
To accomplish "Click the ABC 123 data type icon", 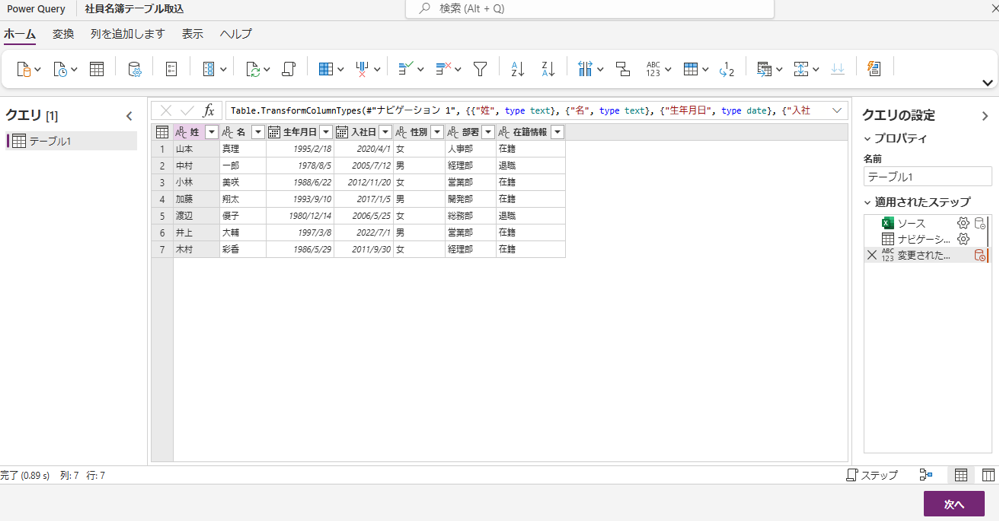I will [653, 69].
